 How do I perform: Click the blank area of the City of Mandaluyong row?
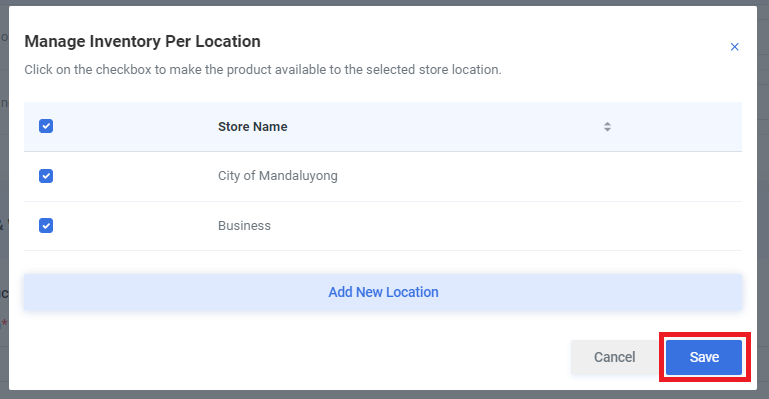pos(539,176)
